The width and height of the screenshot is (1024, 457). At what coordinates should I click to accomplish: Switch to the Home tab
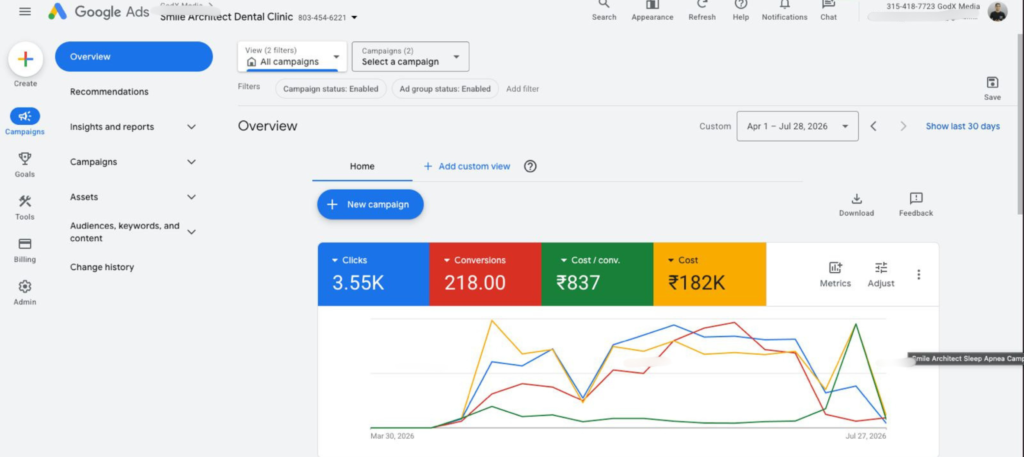point(362,166)
